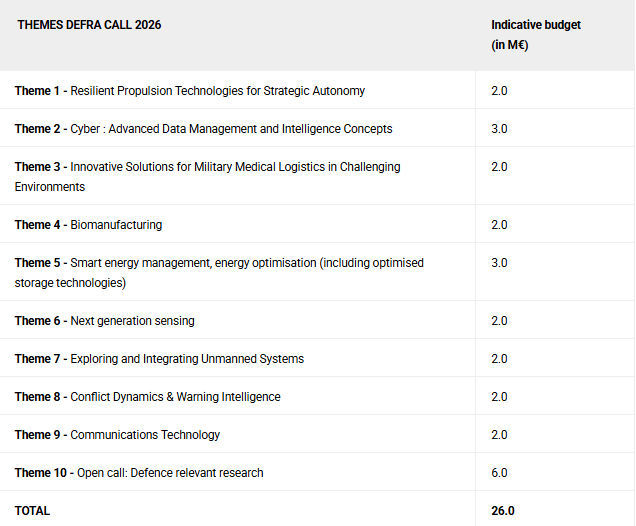Select the Theme 1 Resilient Propulsion Technologies row

coord(190,91)
